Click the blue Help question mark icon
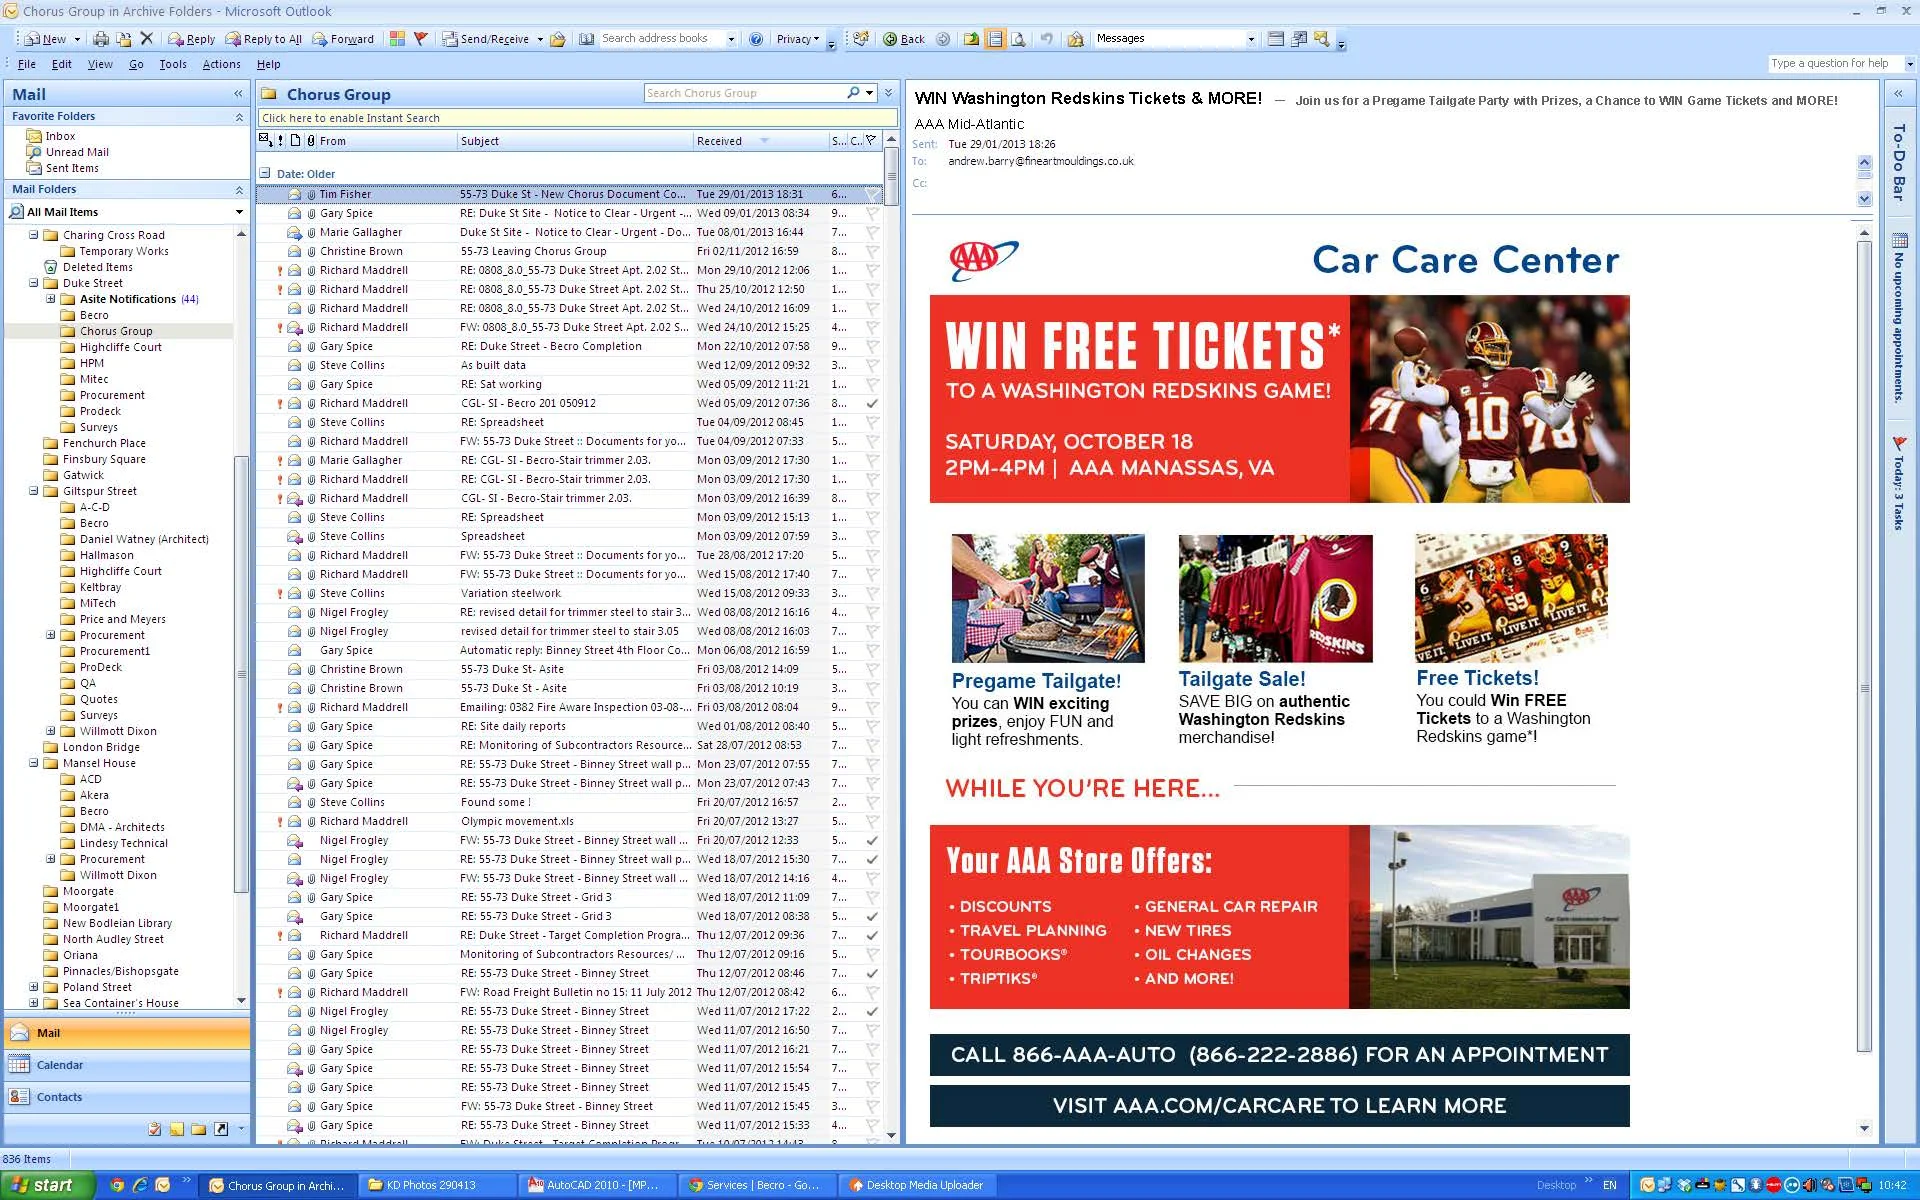The width and height of the screenshot is (1920, 1200). (x=756, y=39)
